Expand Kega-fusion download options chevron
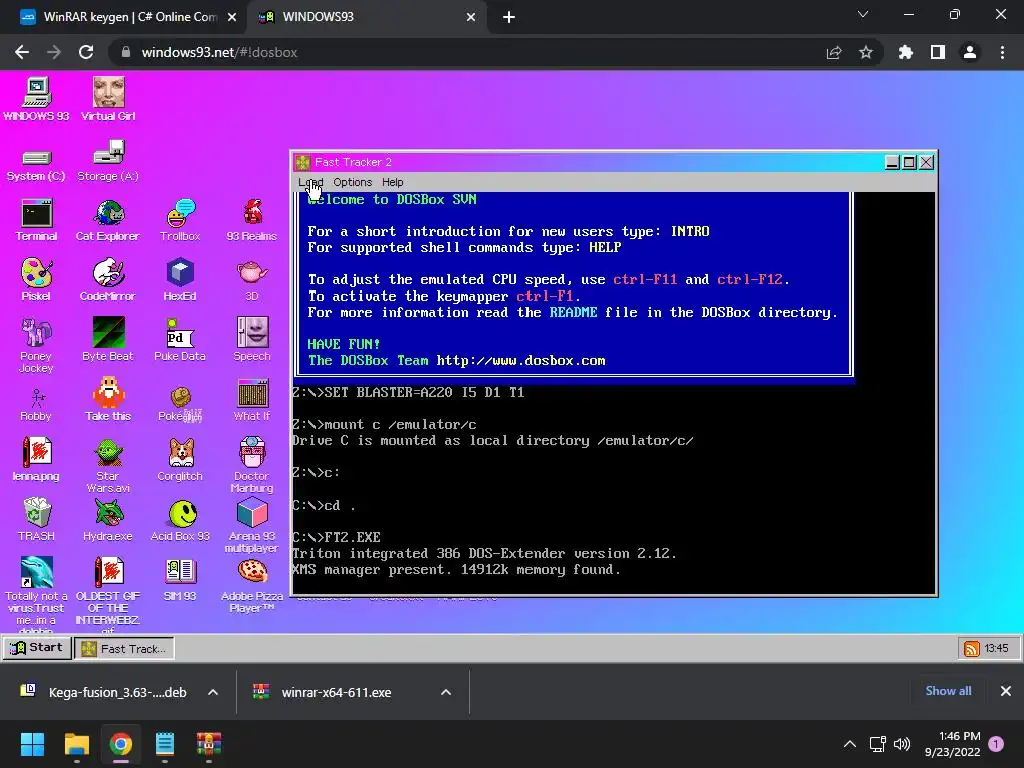 coord(213,692)
